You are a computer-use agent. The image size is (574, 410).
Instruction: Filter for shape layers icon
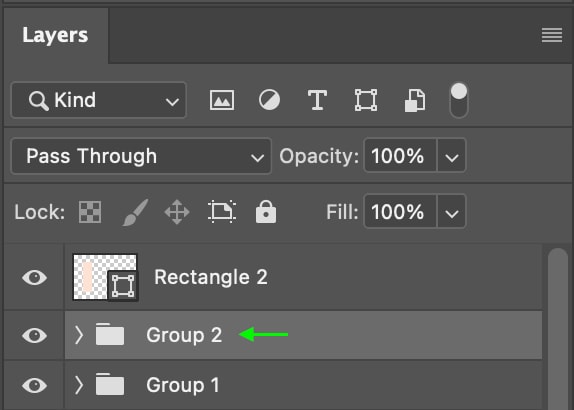(366, 100)
